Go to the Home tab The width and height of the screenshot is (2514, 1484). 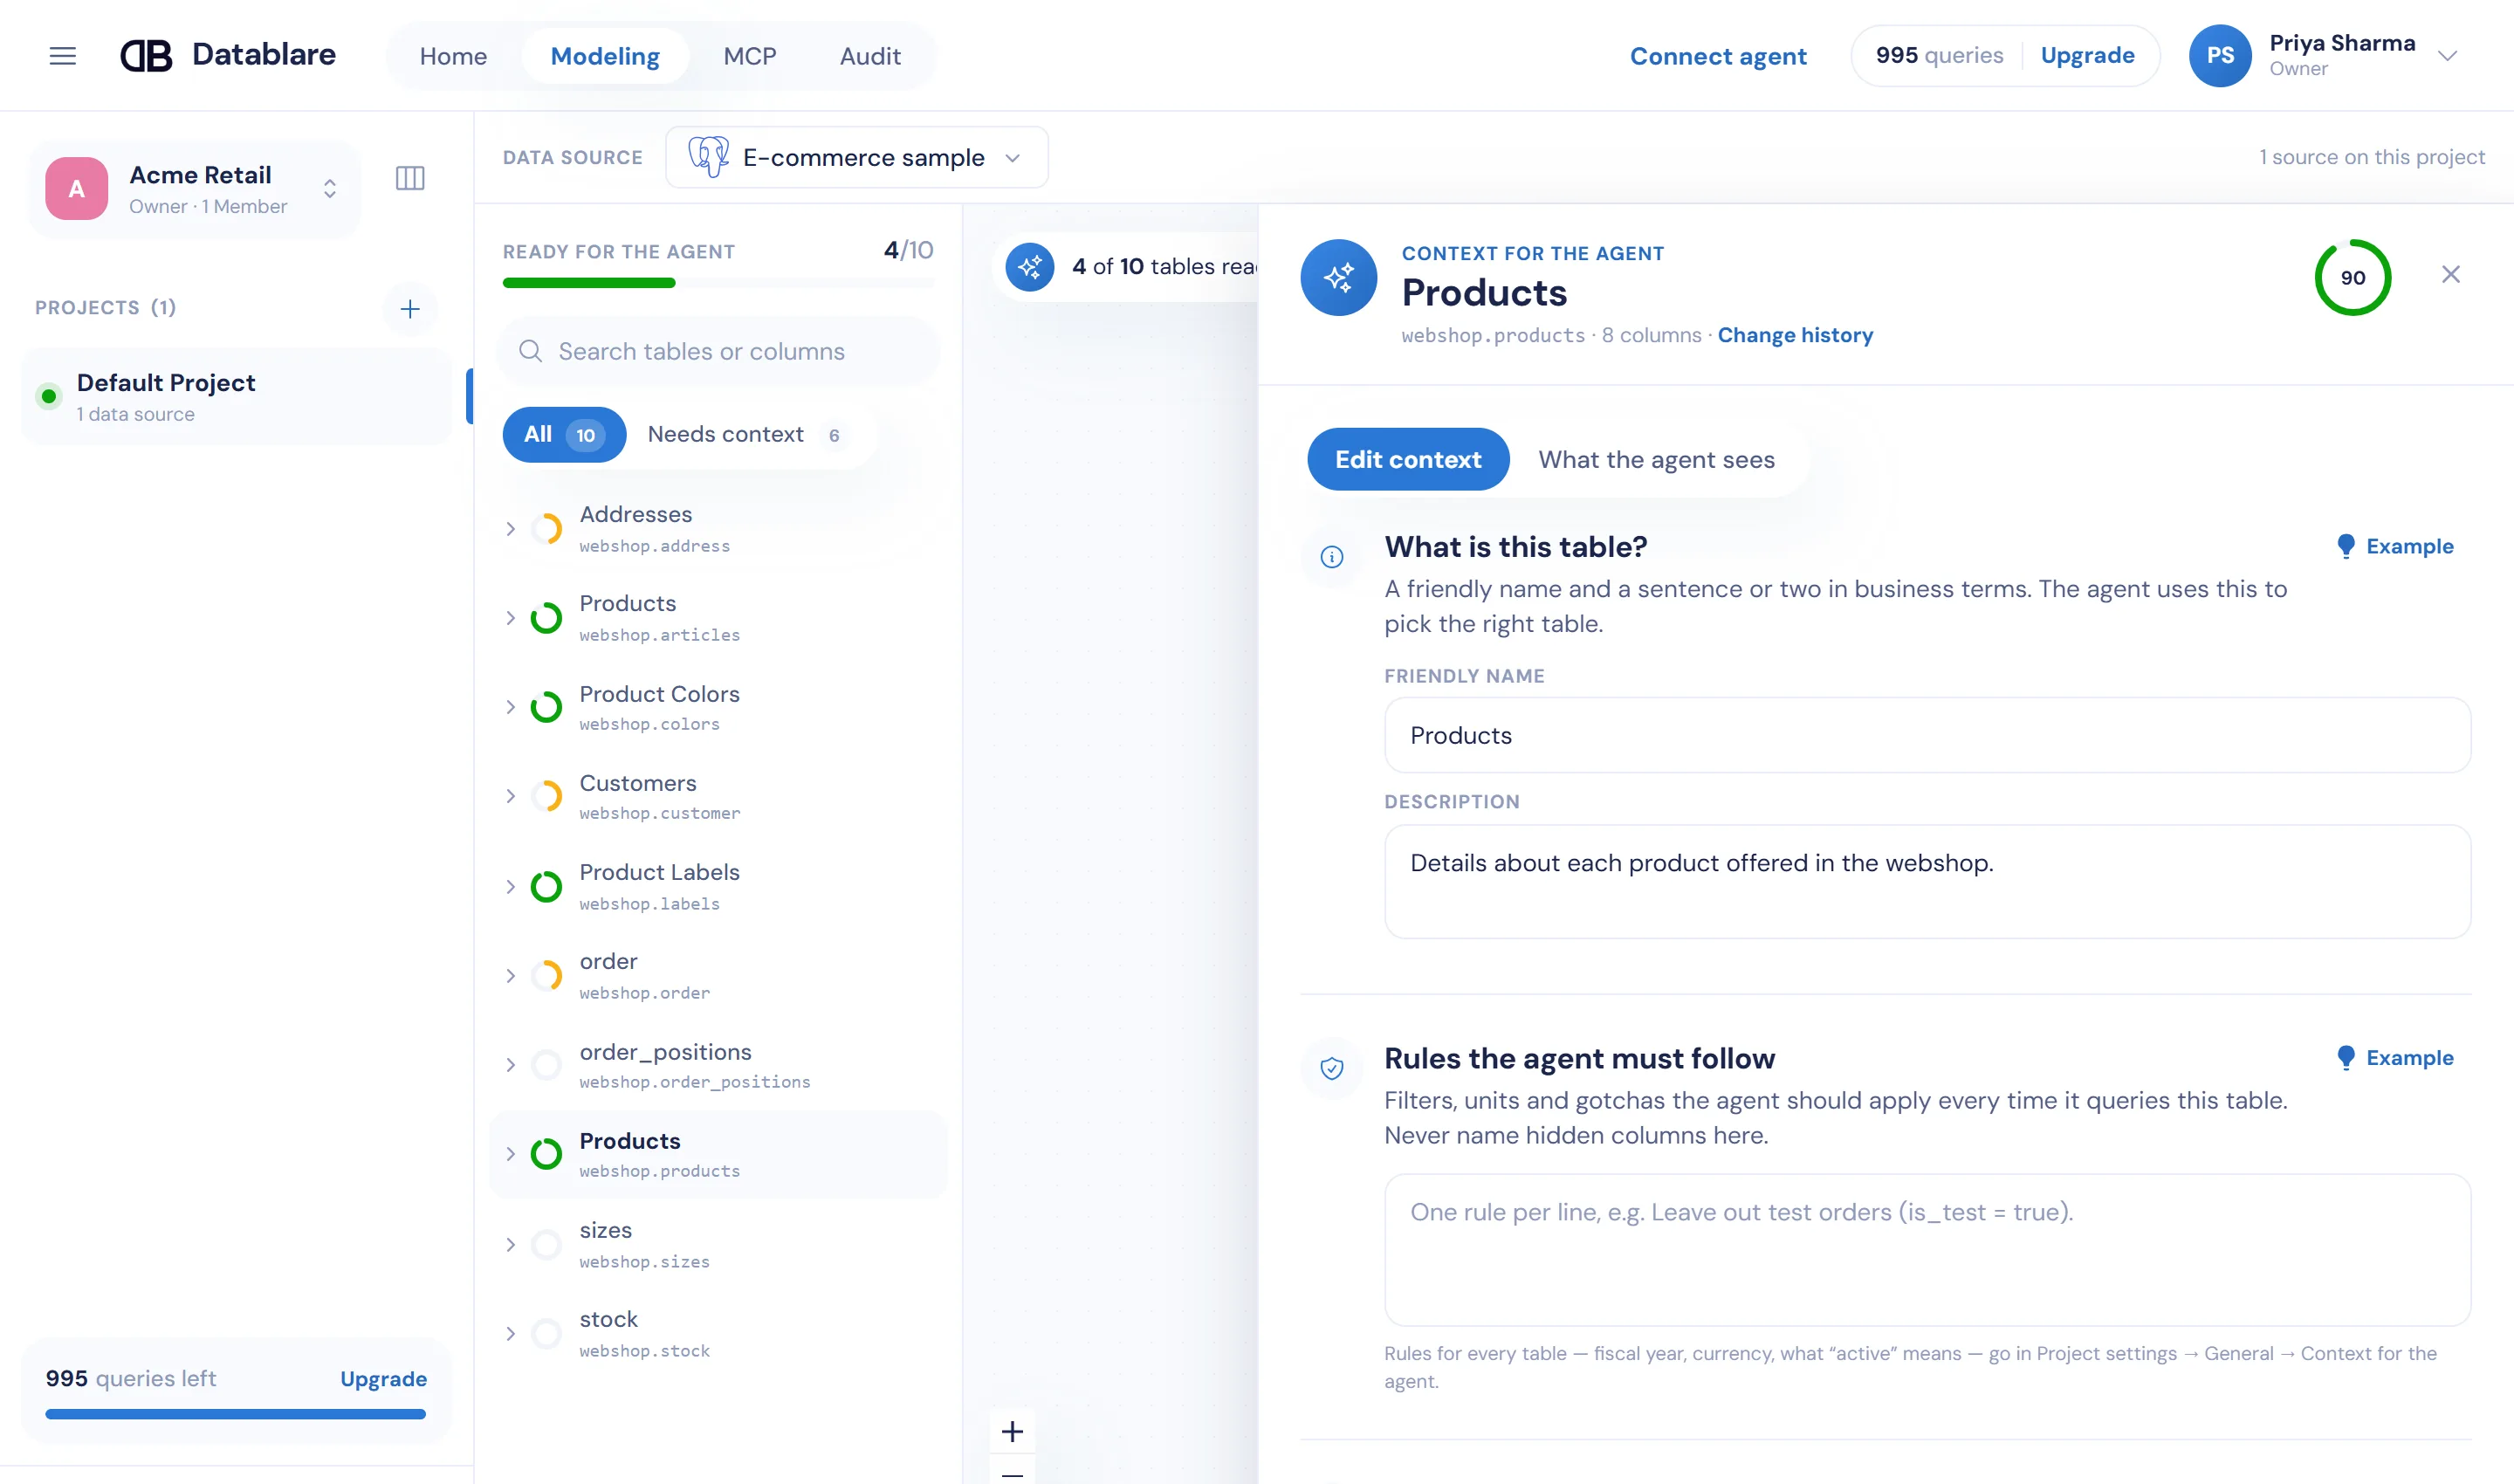(x=453, y=56)
